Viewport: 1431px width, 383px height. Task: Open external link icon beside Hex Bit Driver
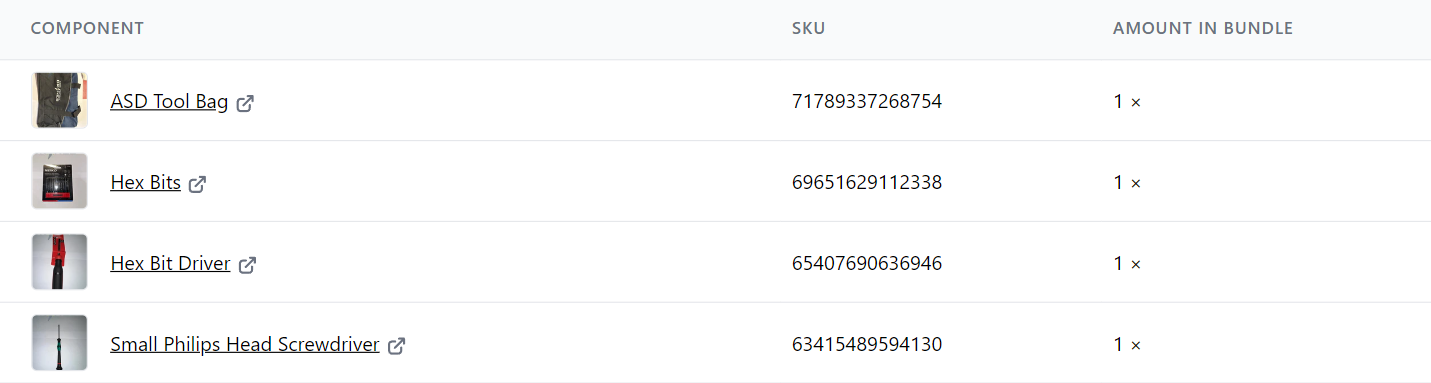tap(247, 265)
